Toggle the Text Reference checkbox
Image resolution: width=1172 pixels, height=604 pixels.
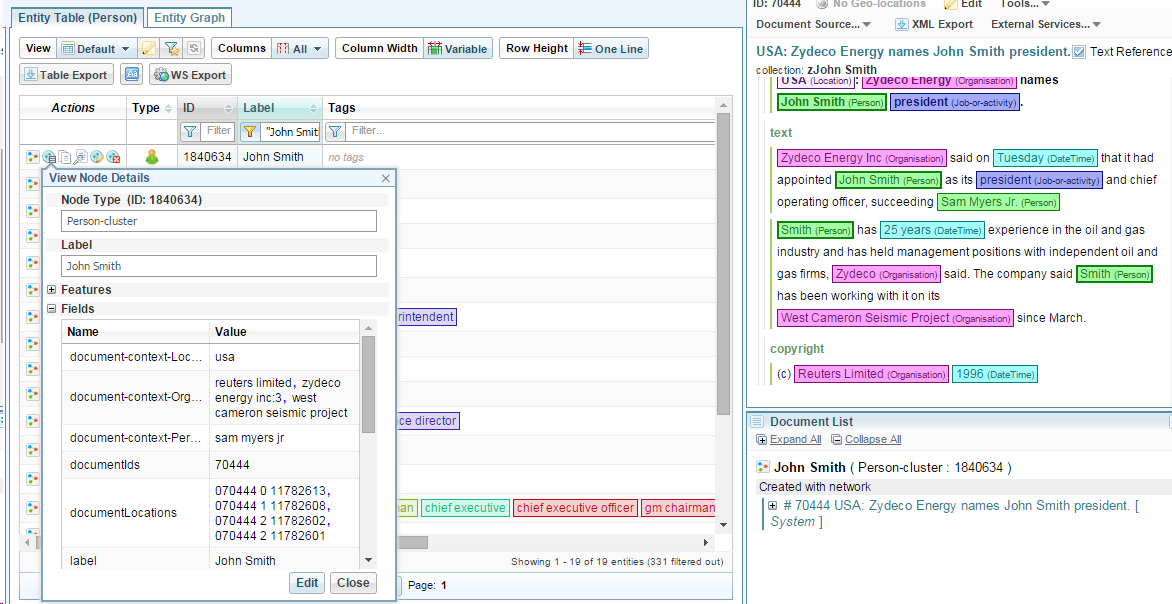(1079, 52)
